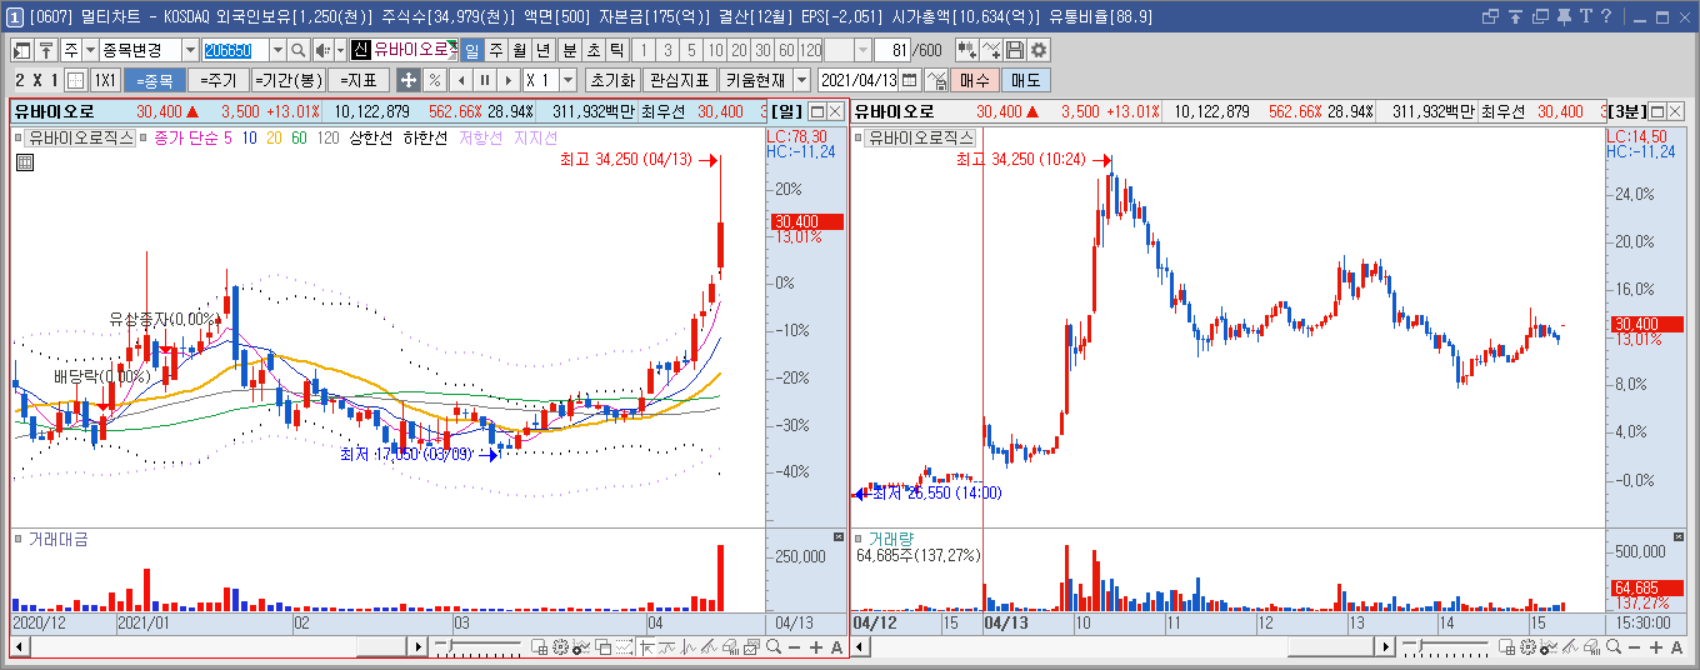Screen dimensions: 1700x670
Task: Click the magnifier icon below 3-minute chart
Action: click(x=1614, y=648)
